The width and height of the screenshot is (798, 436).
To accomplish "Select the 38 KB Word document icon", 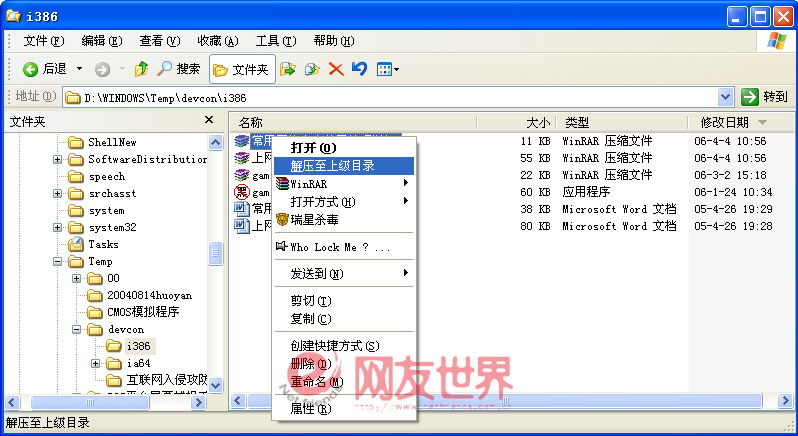I will coord(242,209).
